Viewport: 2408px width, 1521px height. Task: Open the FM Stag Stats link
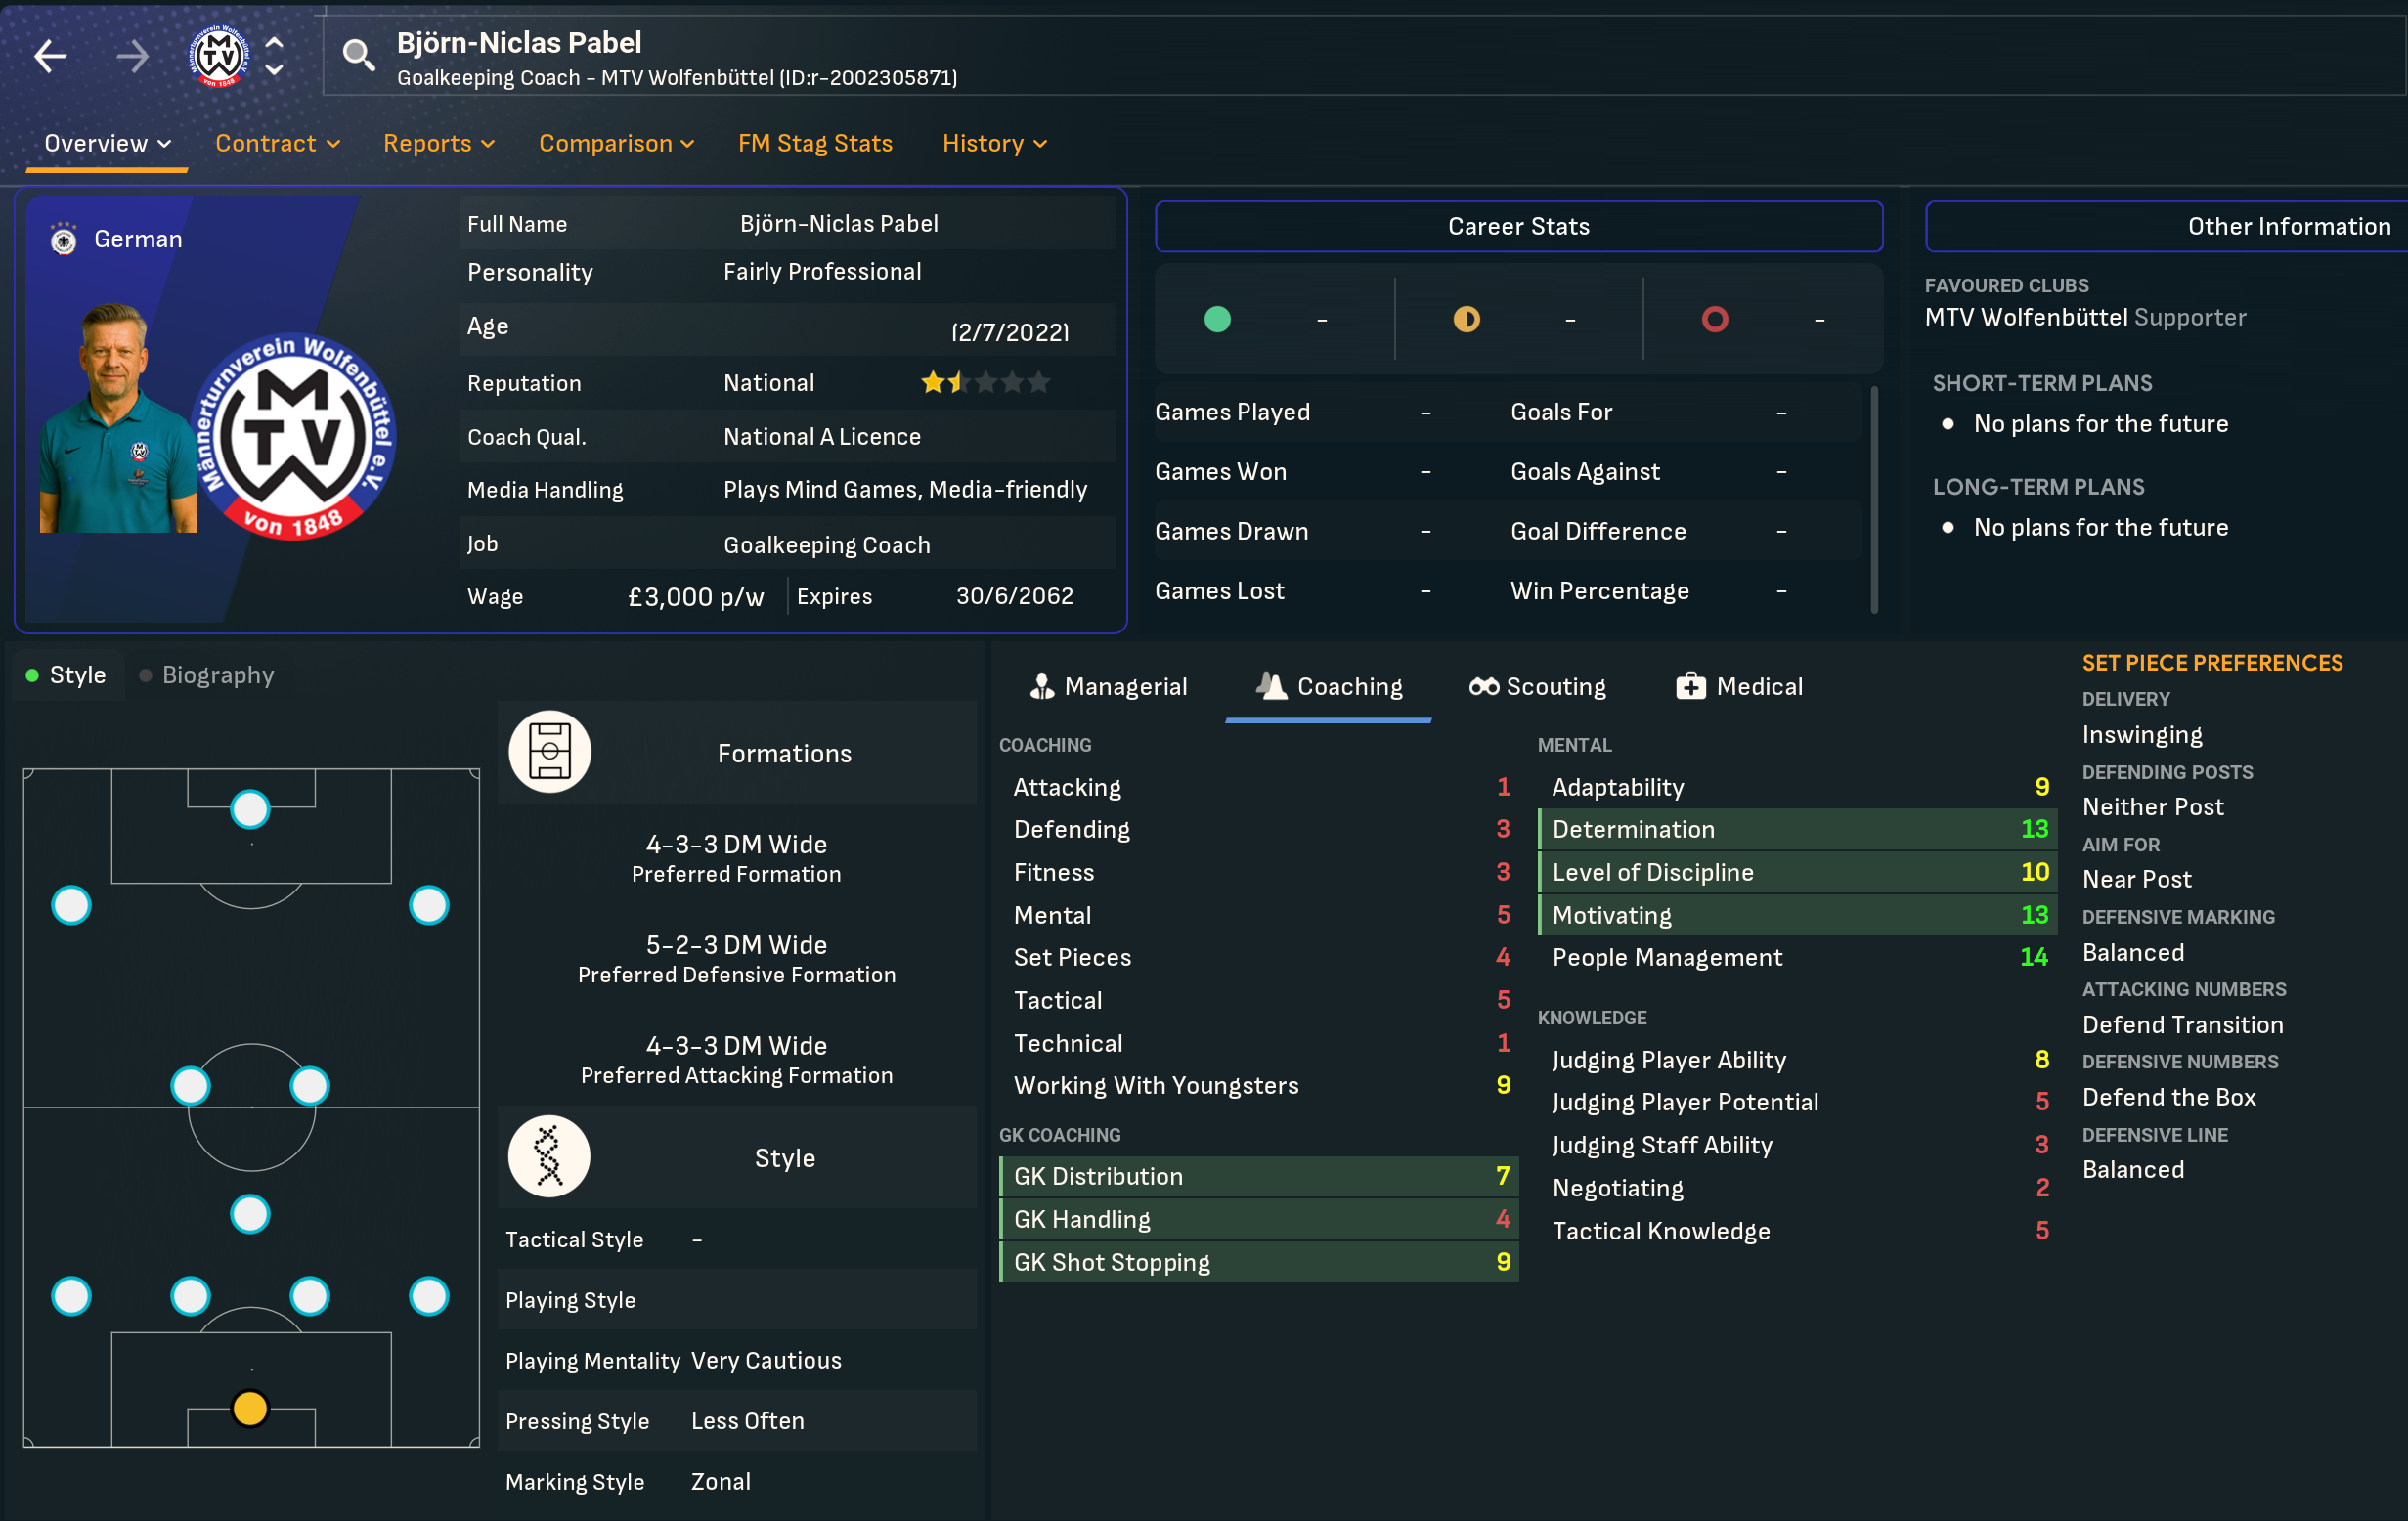(815, 143)
